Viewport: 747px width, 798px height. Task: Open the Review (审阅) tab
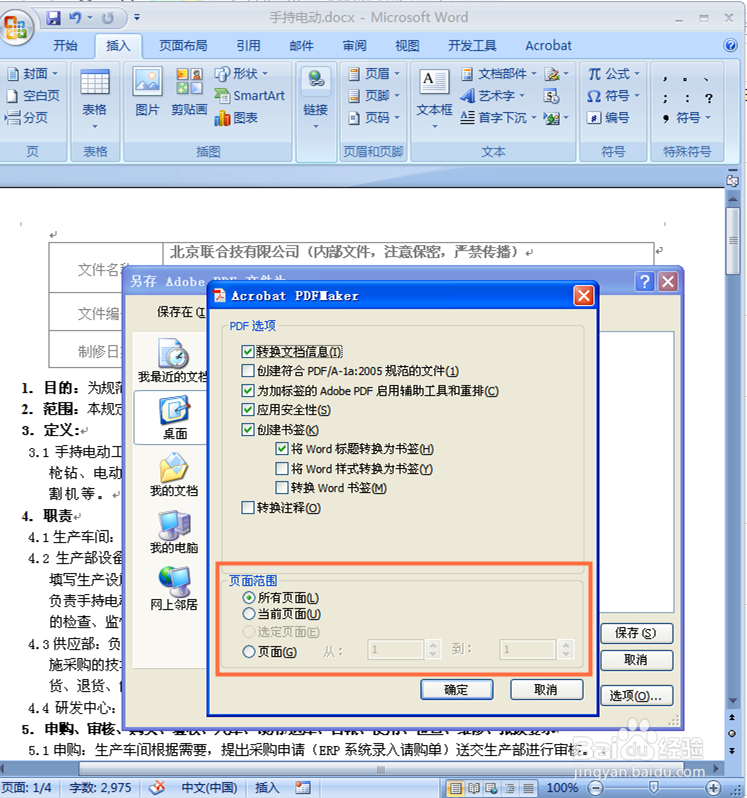click(x=354, y=46)
